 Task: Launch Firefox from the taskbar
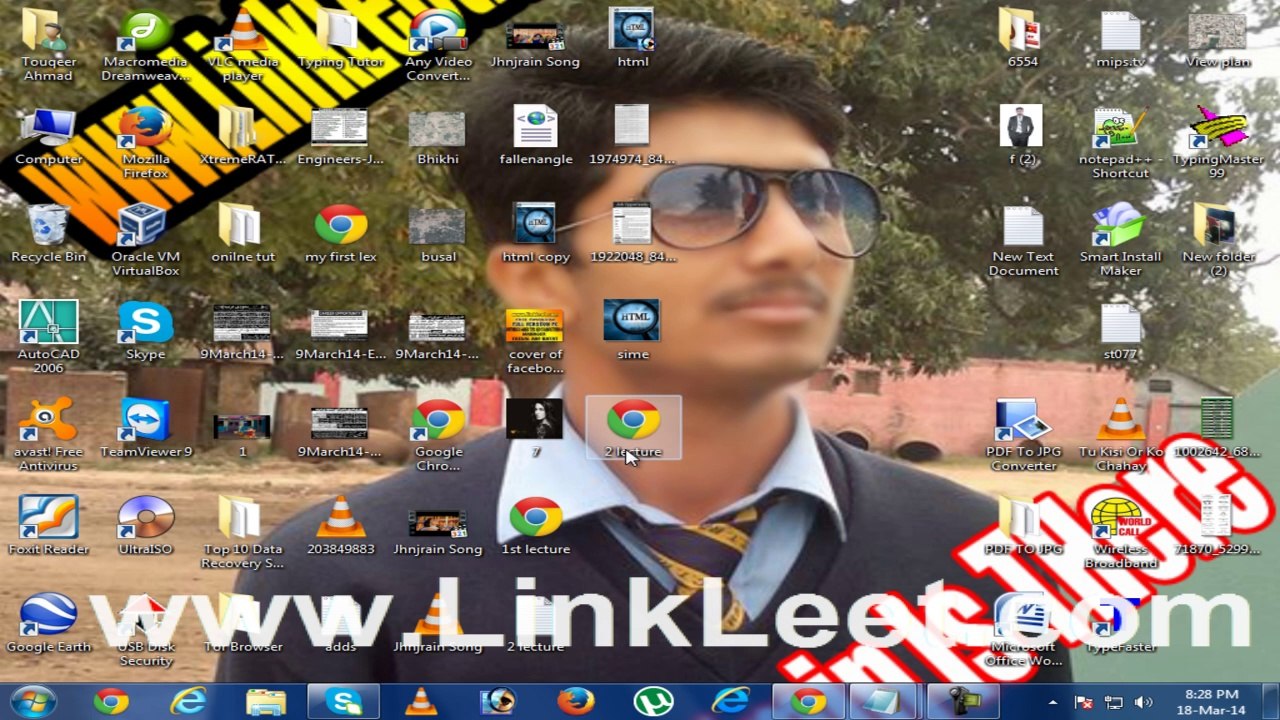[576, 701]
